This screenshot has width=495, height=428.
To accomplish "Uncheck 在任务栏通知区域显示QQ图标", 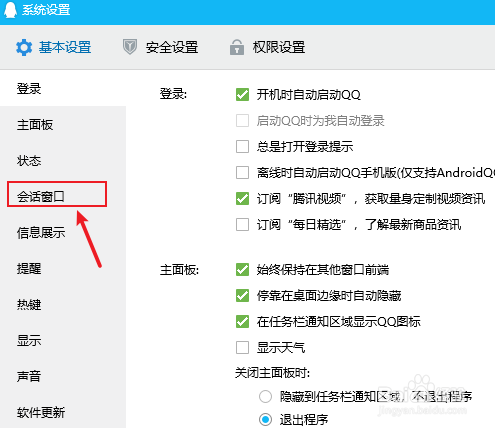I will click(242, 322).
